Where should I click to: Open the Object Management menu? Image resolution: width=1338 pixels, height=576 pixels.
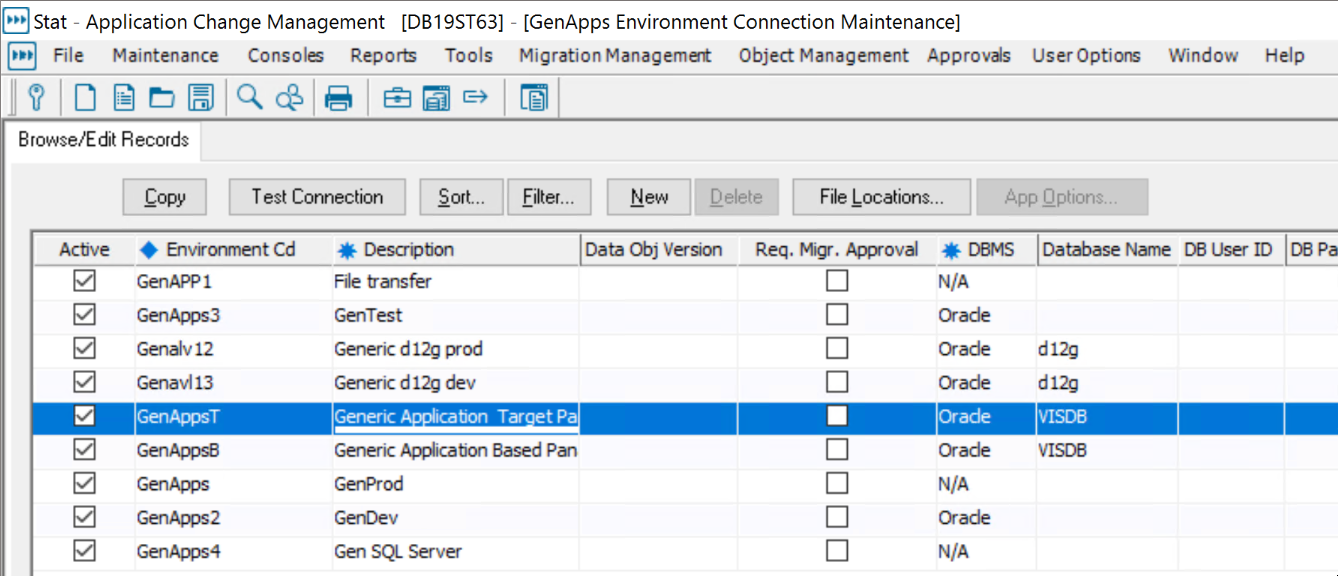click(823, 56)
